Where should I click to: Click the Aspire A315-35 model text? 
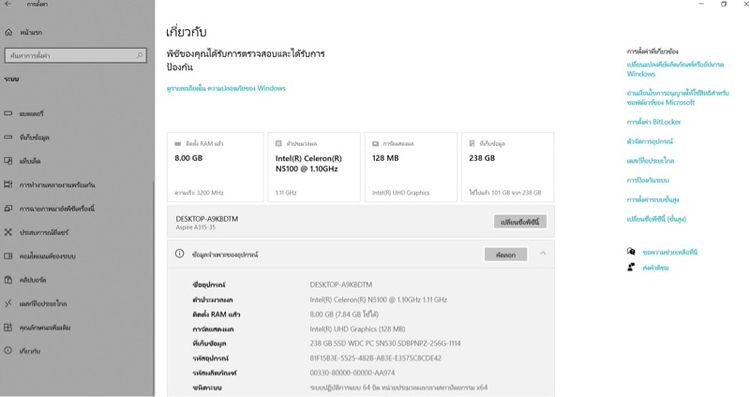click(195, 228)
